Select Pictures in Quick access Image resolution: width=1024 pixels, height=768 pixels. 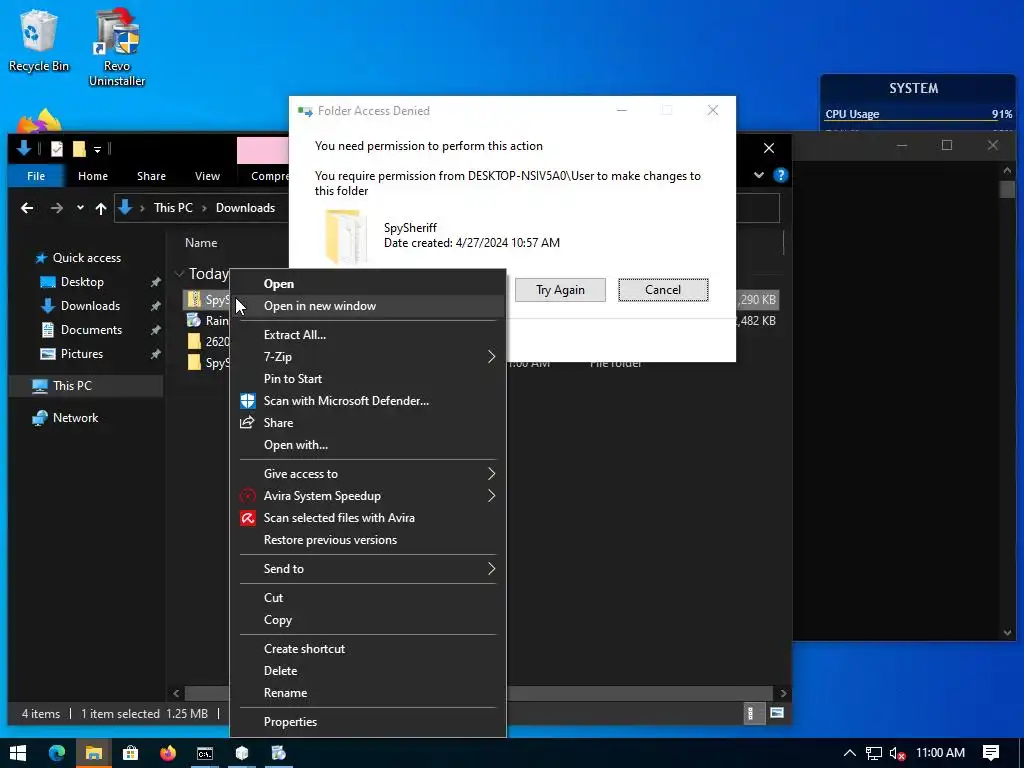[x=82, y=354]
